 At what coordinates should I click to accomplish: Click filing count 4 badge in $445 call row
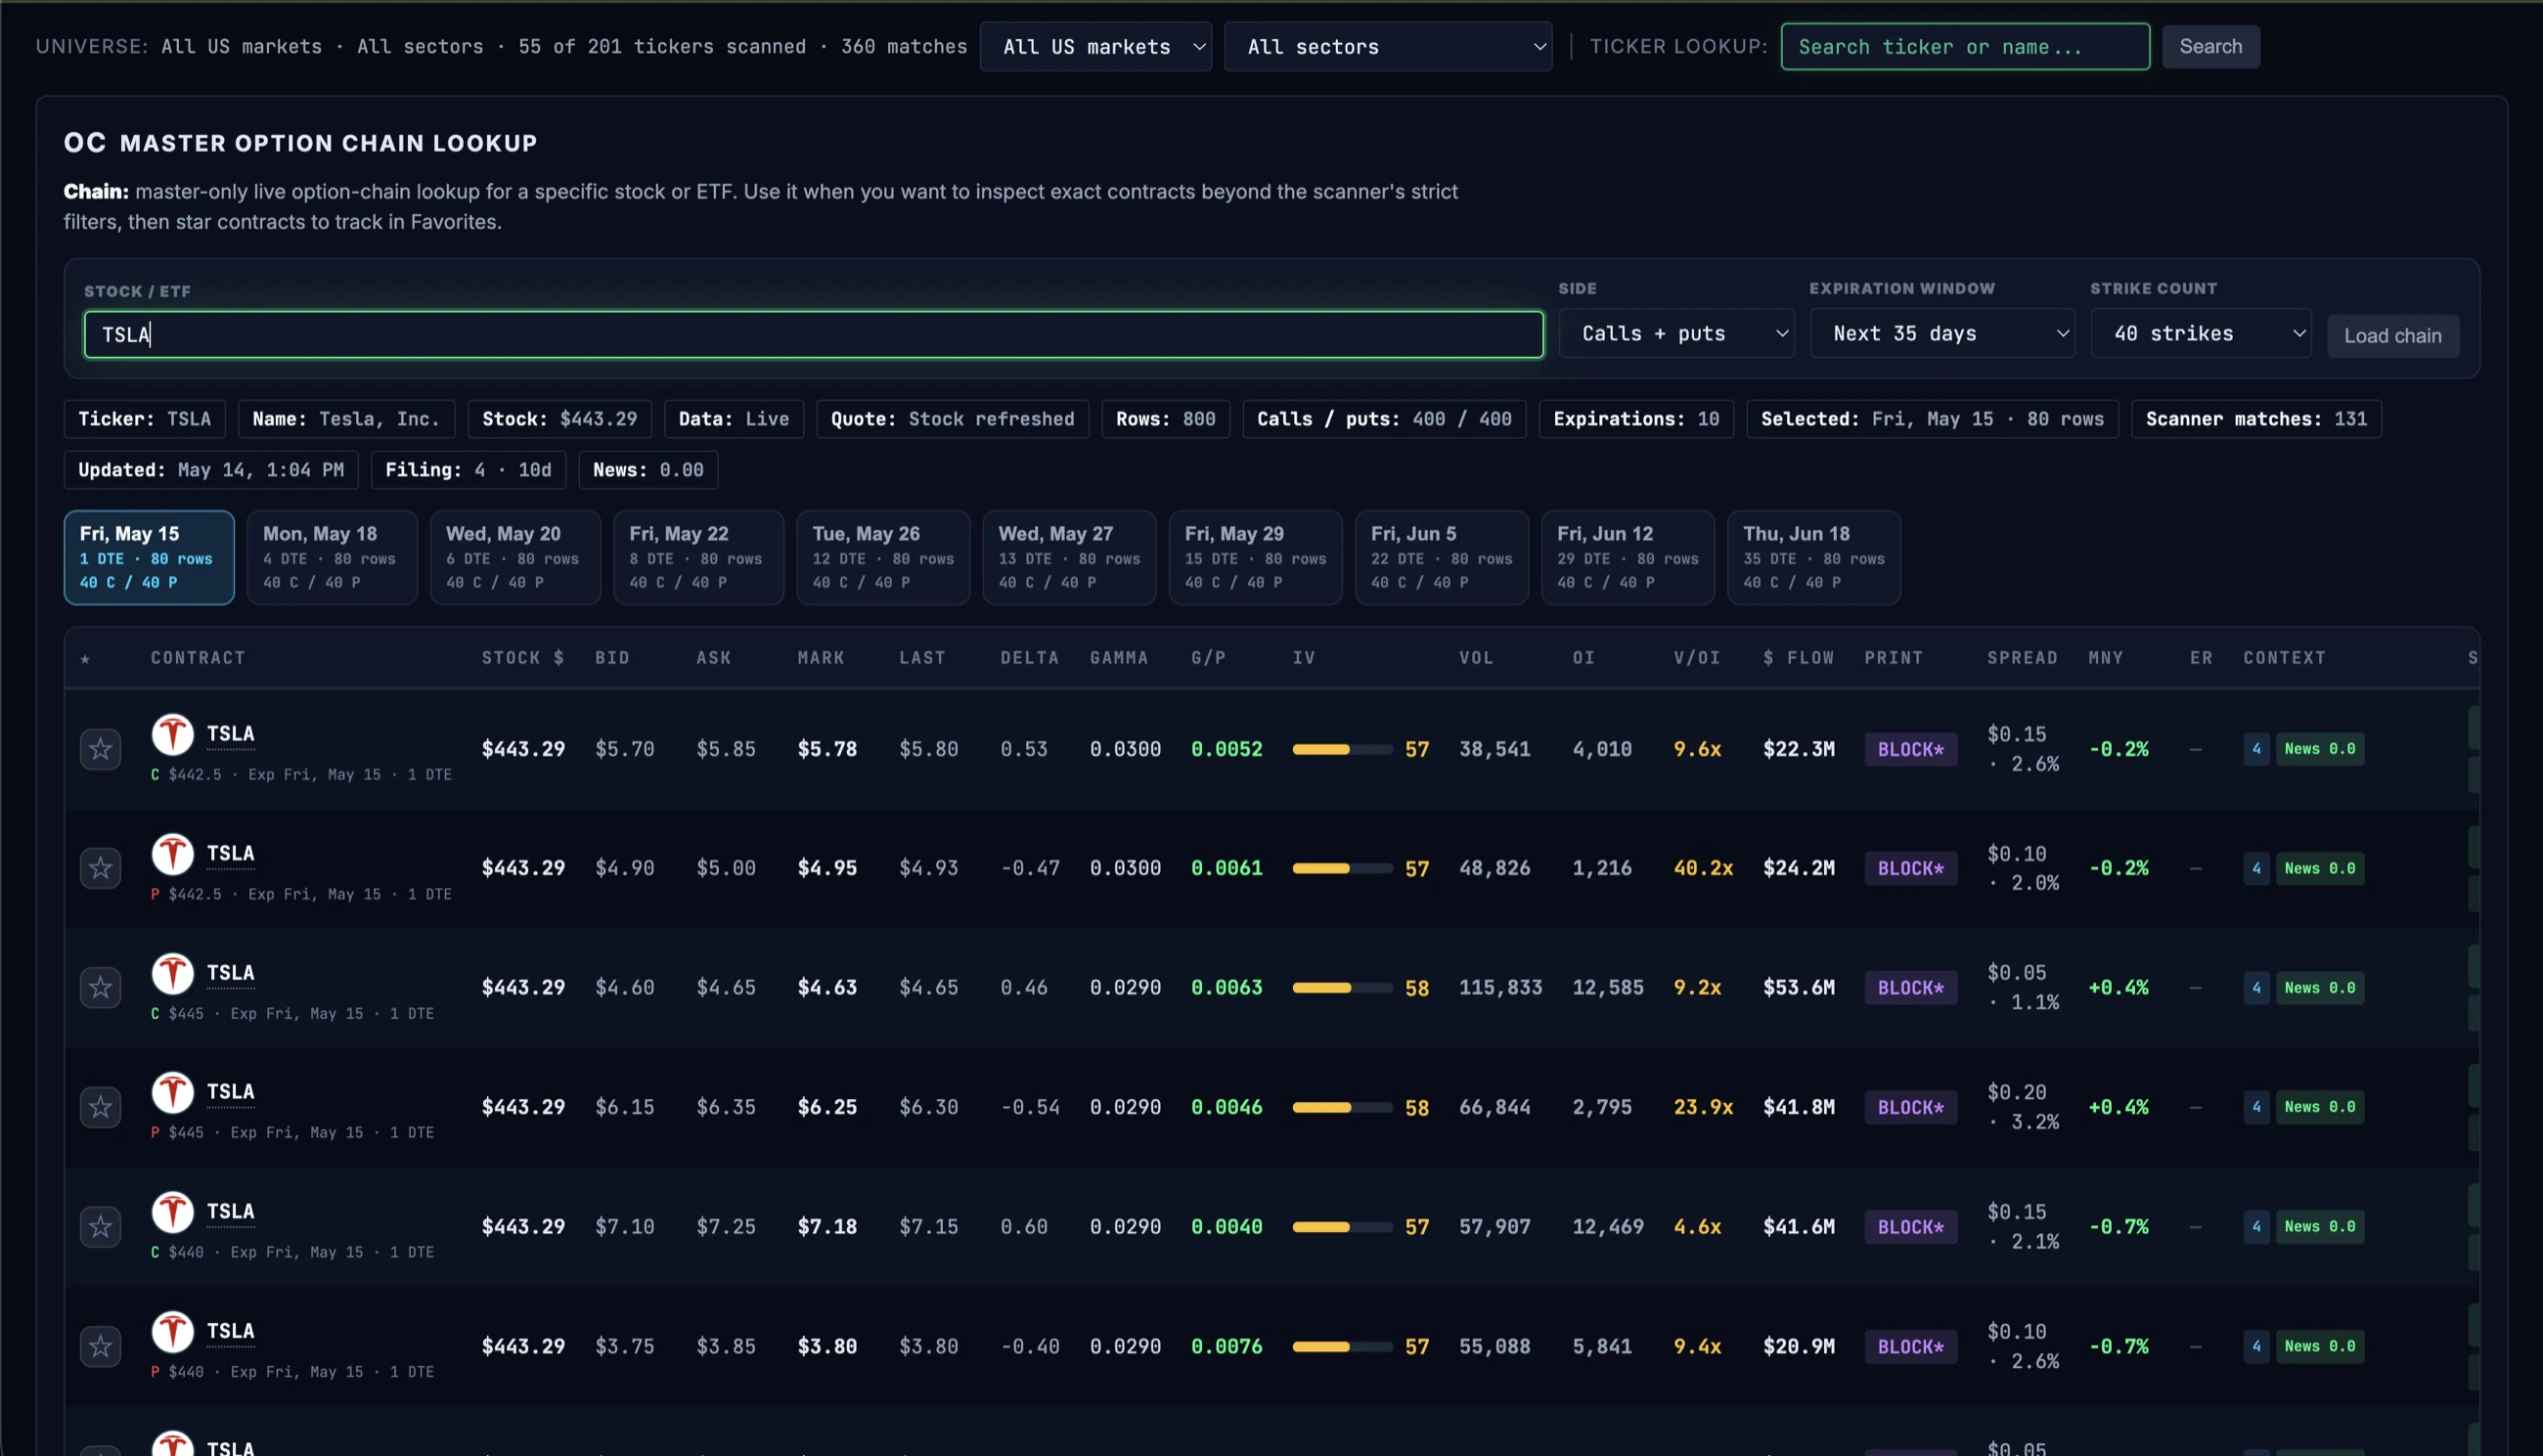click(x=2256, y=988)
